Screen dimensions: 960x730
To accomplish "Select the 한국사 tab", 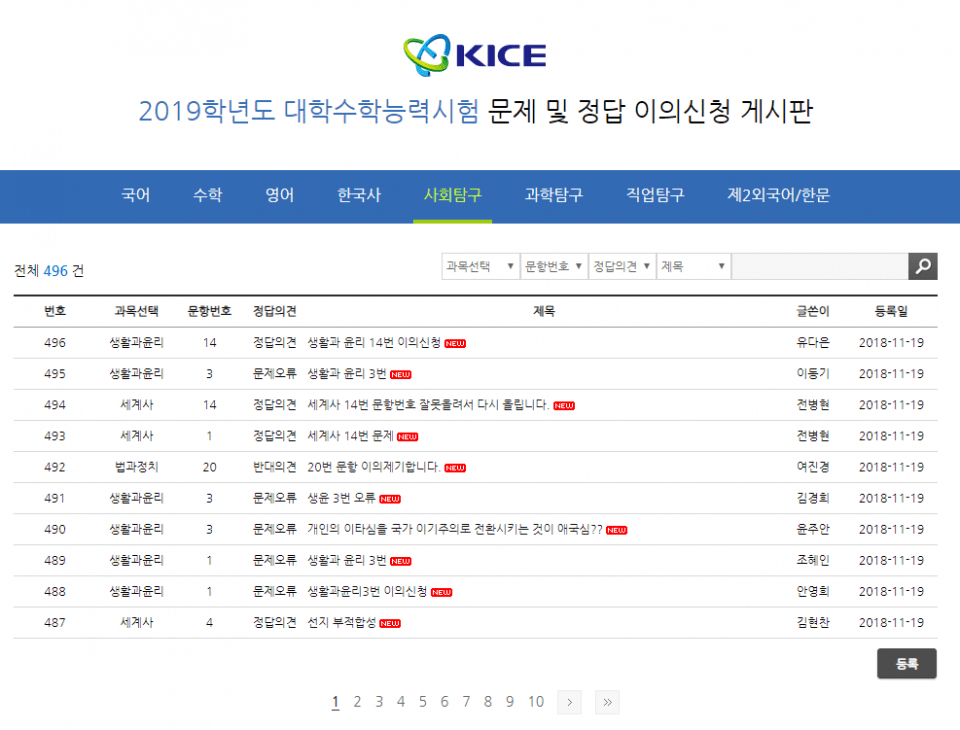I will [359, 195].
